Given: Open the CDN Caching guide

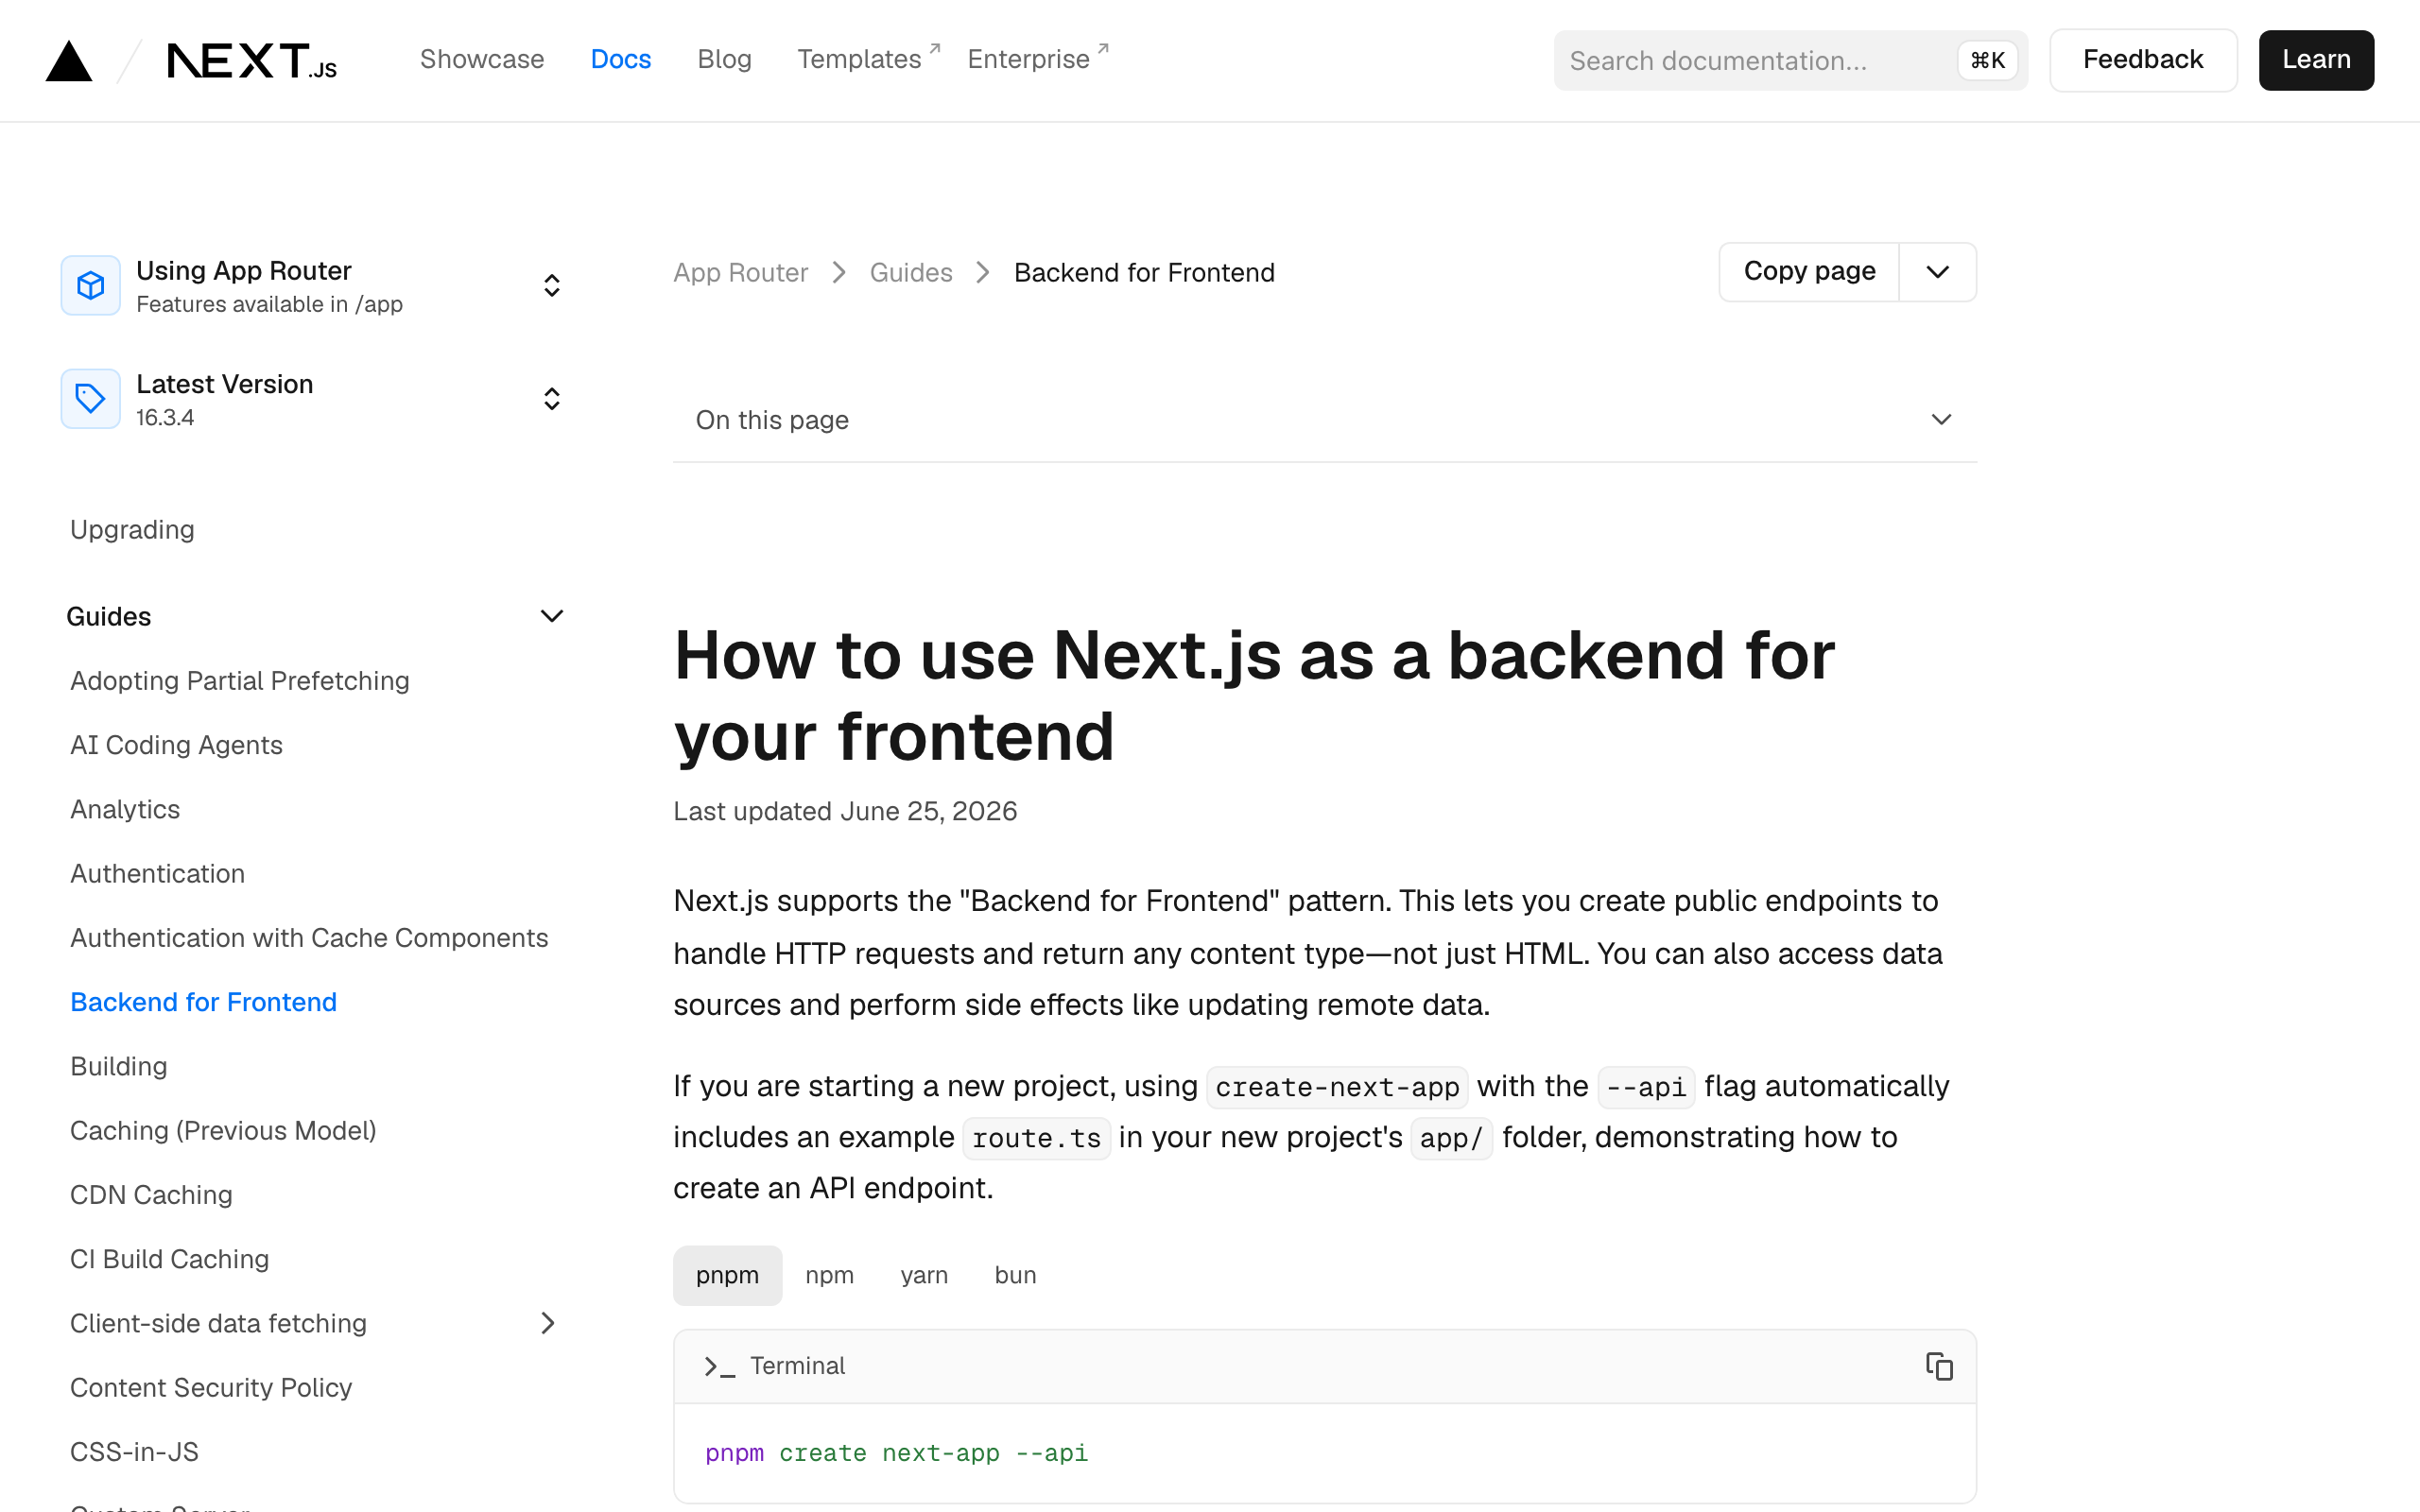Looking at the screenshot, I should pos(151,1195).
